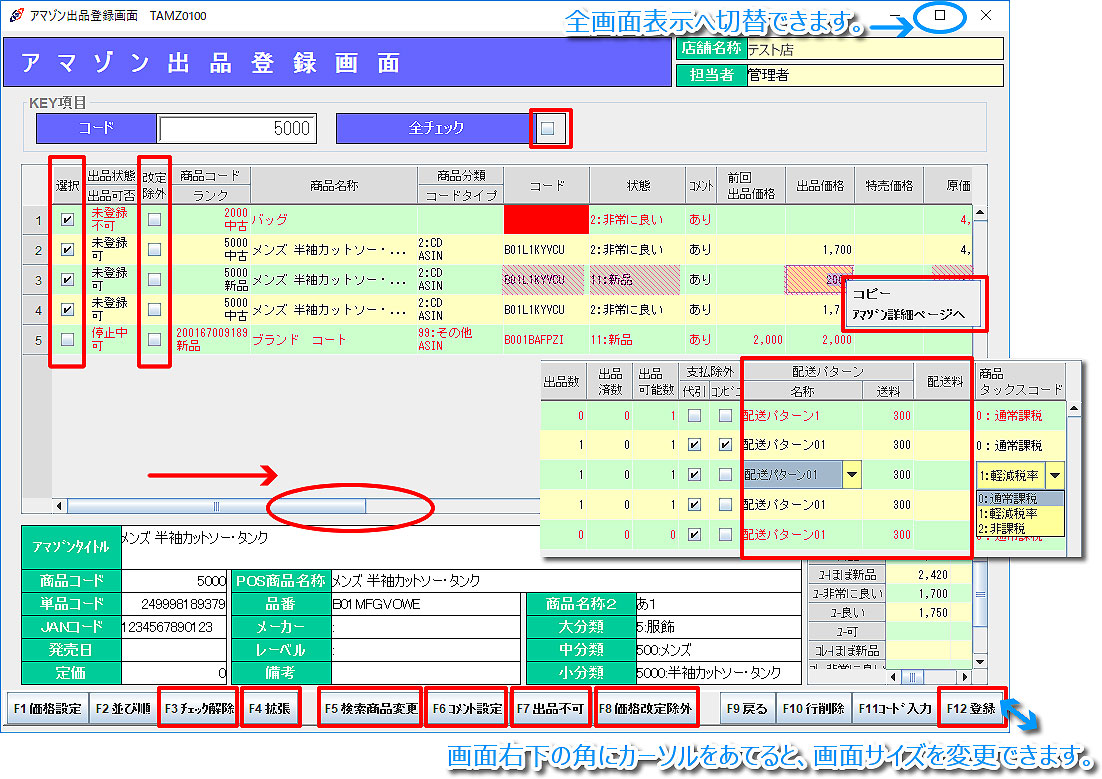Click the horizontal scrollbar thumb of the grid
This screenshot has height=779, width=1102.
pos(320,506)
